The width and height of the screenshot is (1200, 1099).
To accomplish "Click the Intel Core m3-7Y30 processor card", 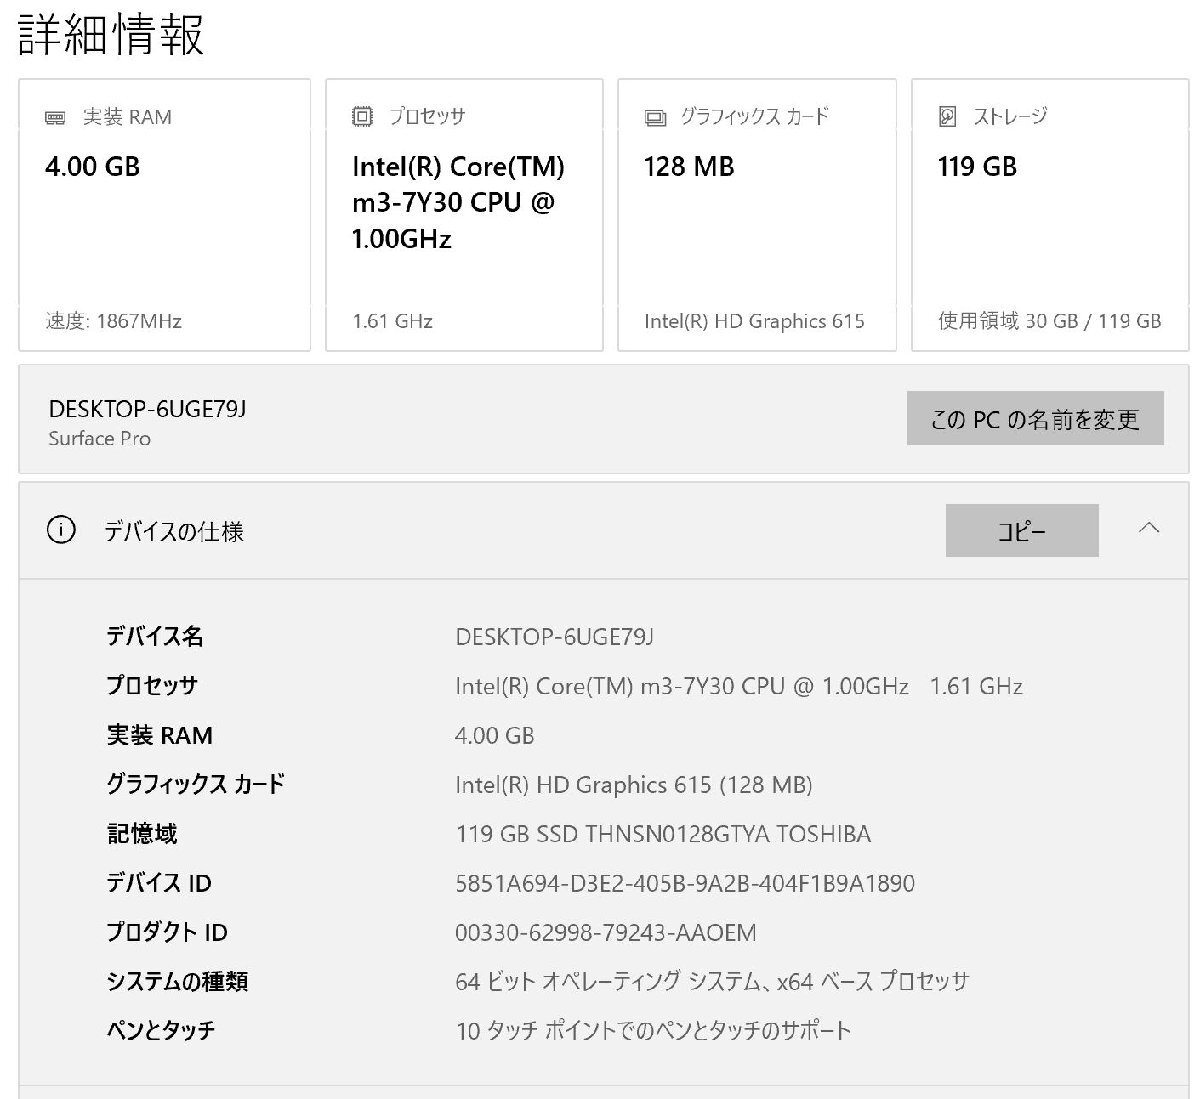I will [x=464, y=214].
